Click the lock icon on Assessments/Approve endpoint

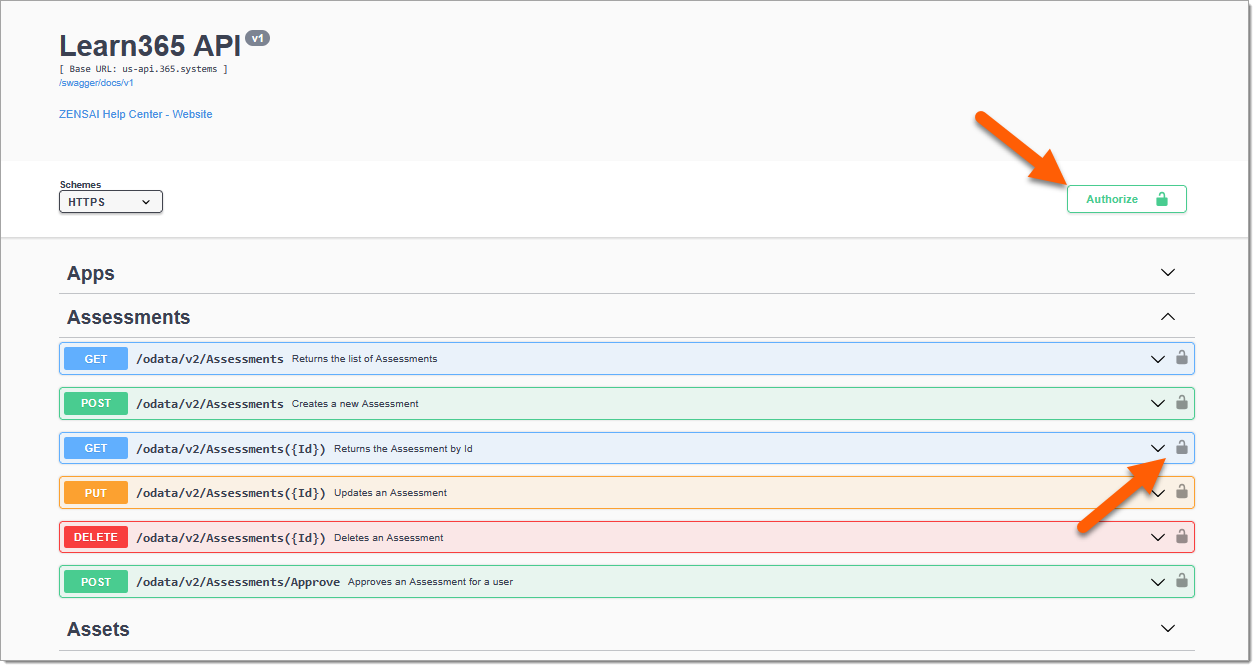1181,581
